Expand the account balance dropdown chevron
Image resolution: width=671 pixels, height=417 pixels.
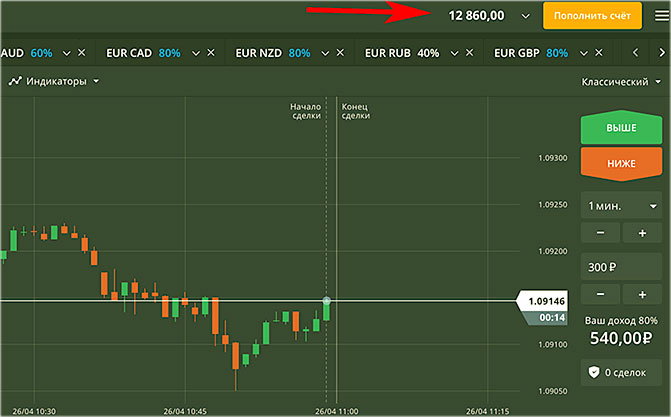(x=526, y=16)
